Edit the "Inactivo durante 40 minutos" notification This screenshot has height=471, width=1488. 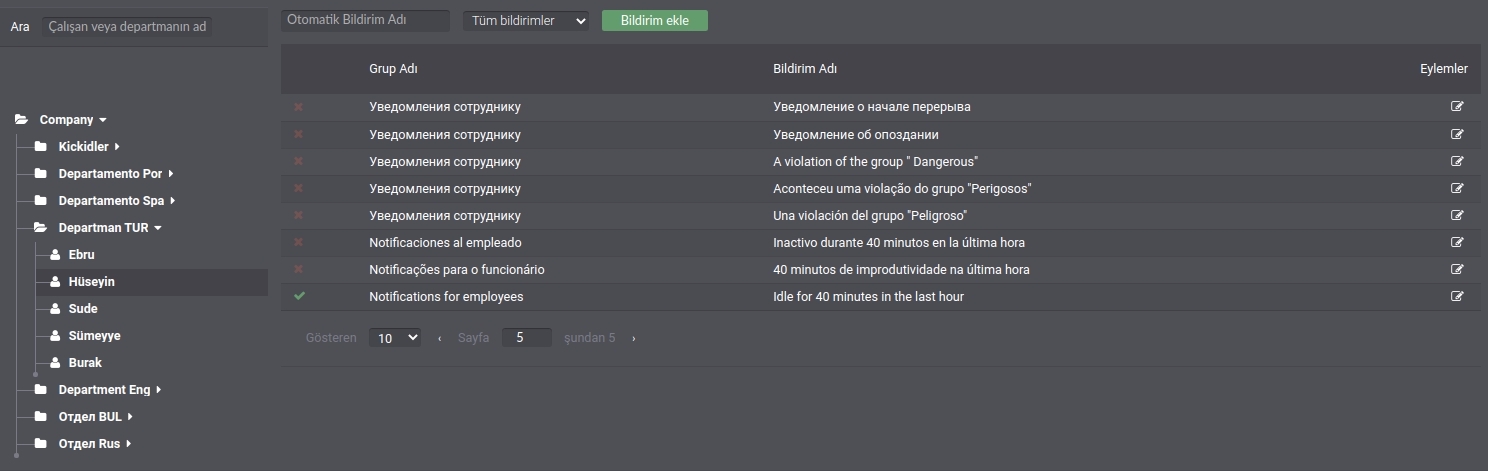(x=1457, y=242)
